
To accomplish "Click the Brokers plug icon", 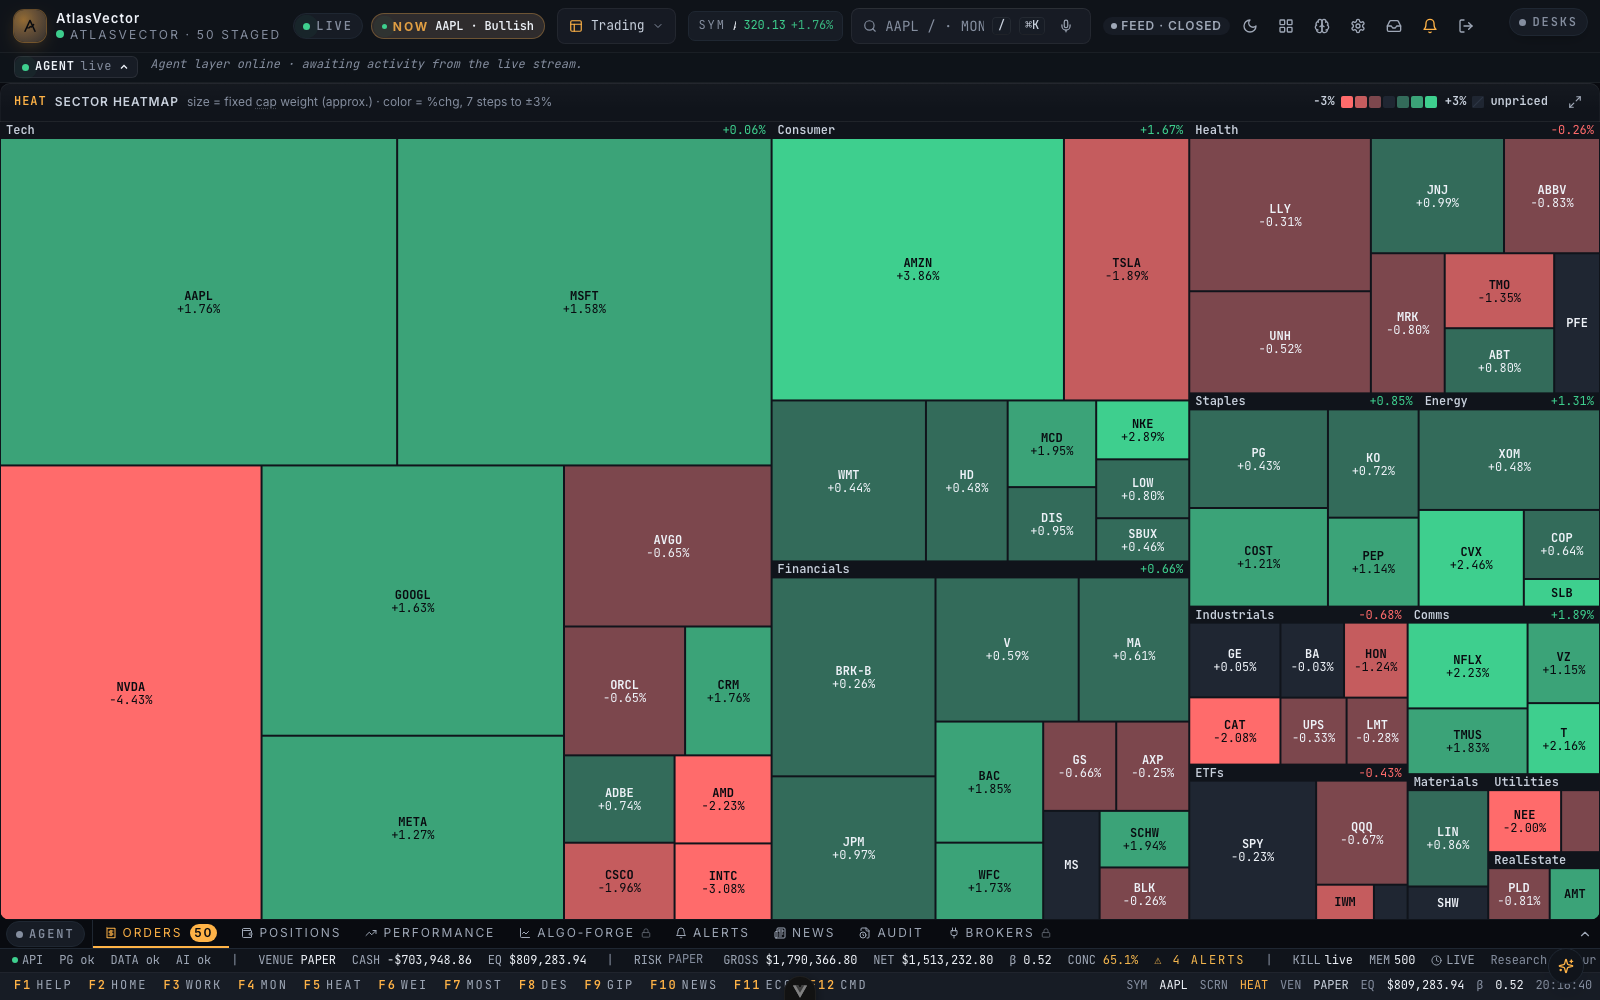I will click(954, 933).
